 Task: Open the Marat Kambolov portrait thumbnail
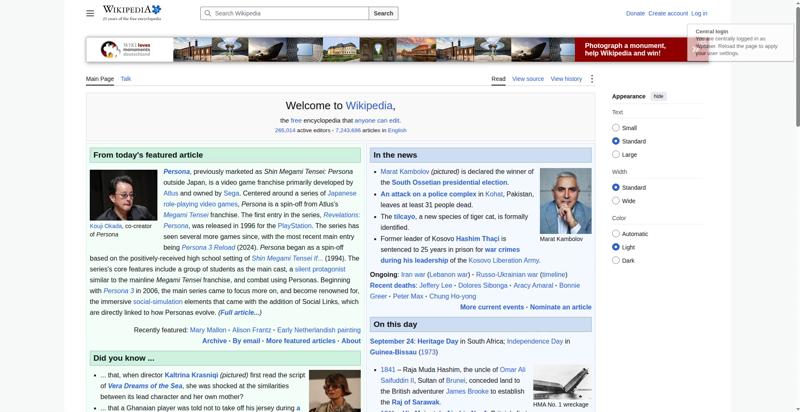click(566, 201)
